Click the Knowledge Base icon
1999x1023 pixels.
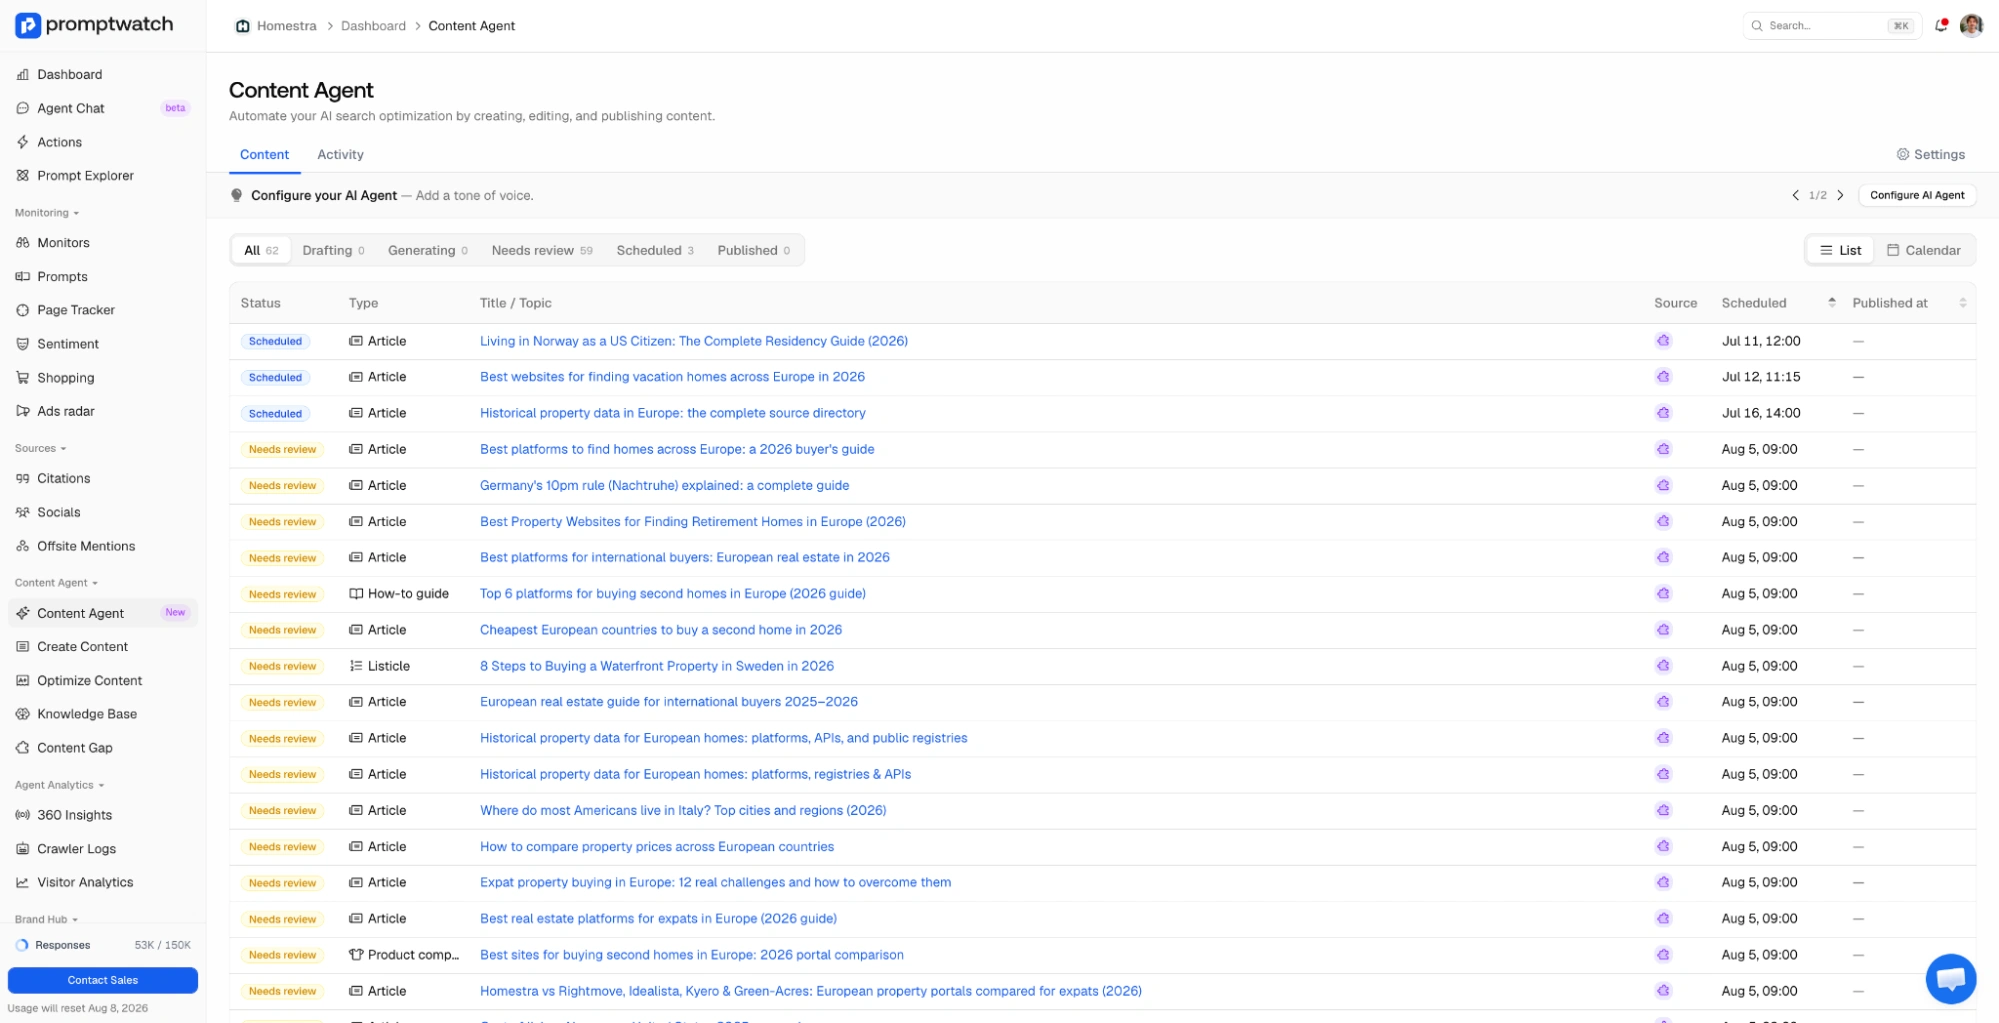(x=23, y=714)
